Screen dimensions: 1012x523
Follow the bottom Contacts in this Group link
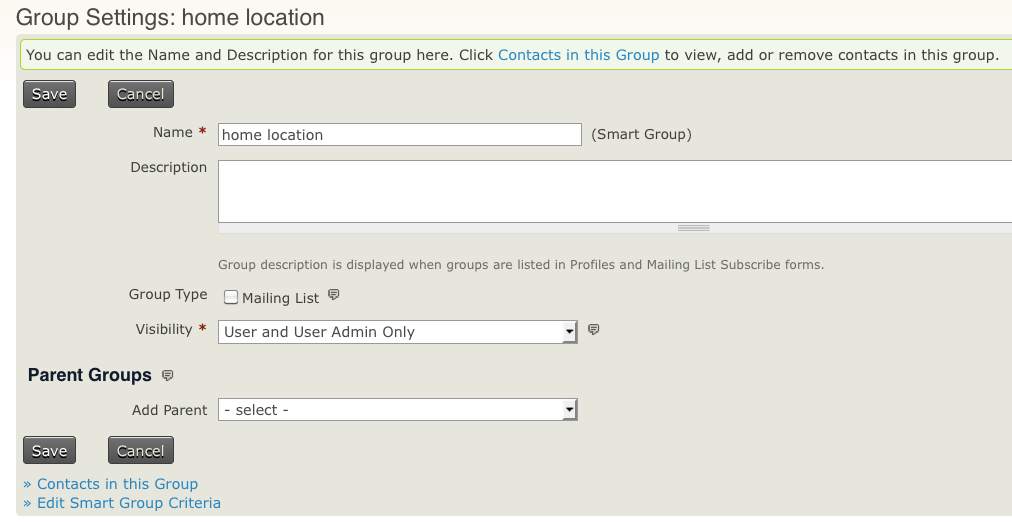pos(117,484)
